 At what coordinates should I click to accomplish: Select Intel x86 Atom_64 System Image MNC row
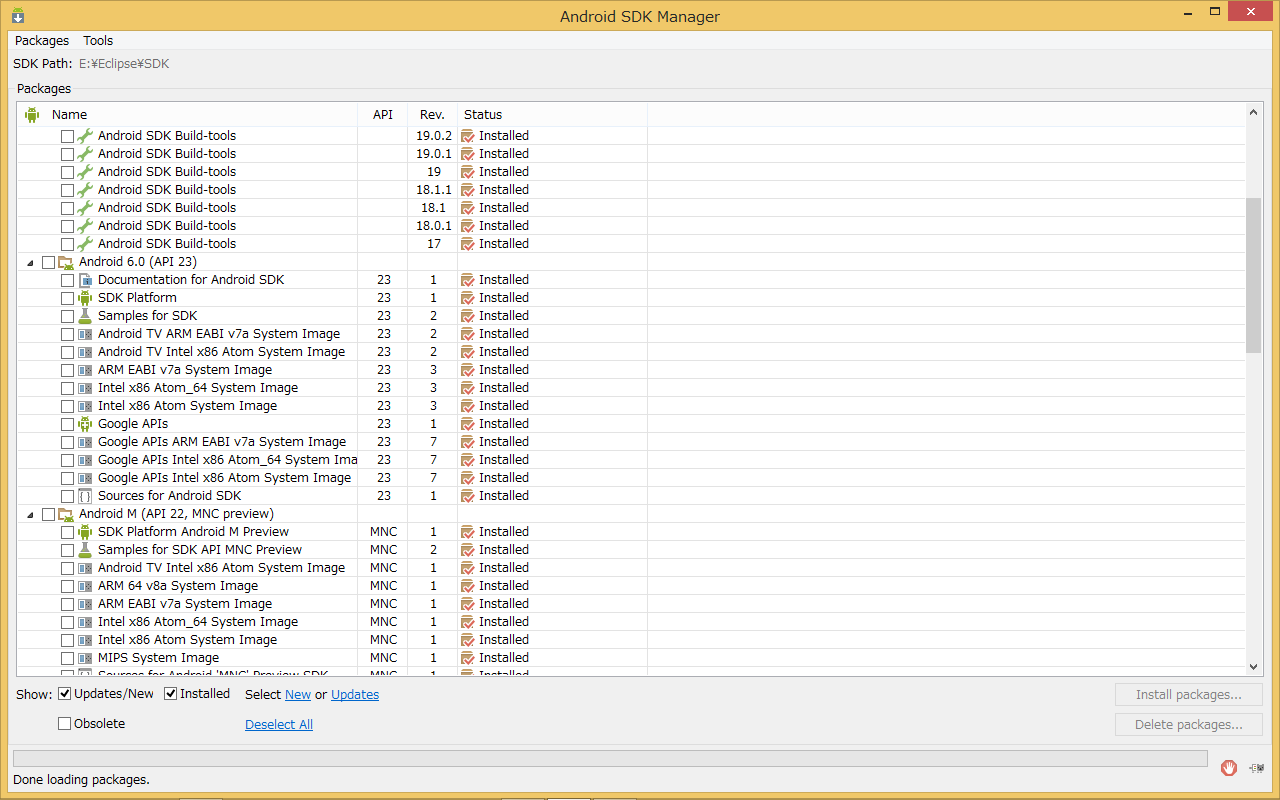(x=632, y=622)
